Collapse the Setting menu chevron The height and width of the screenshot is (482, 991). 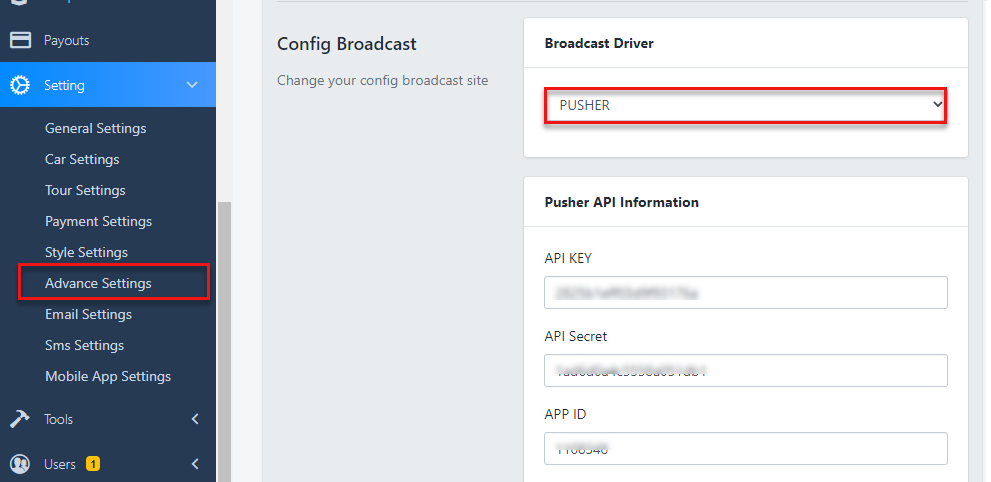193,86
